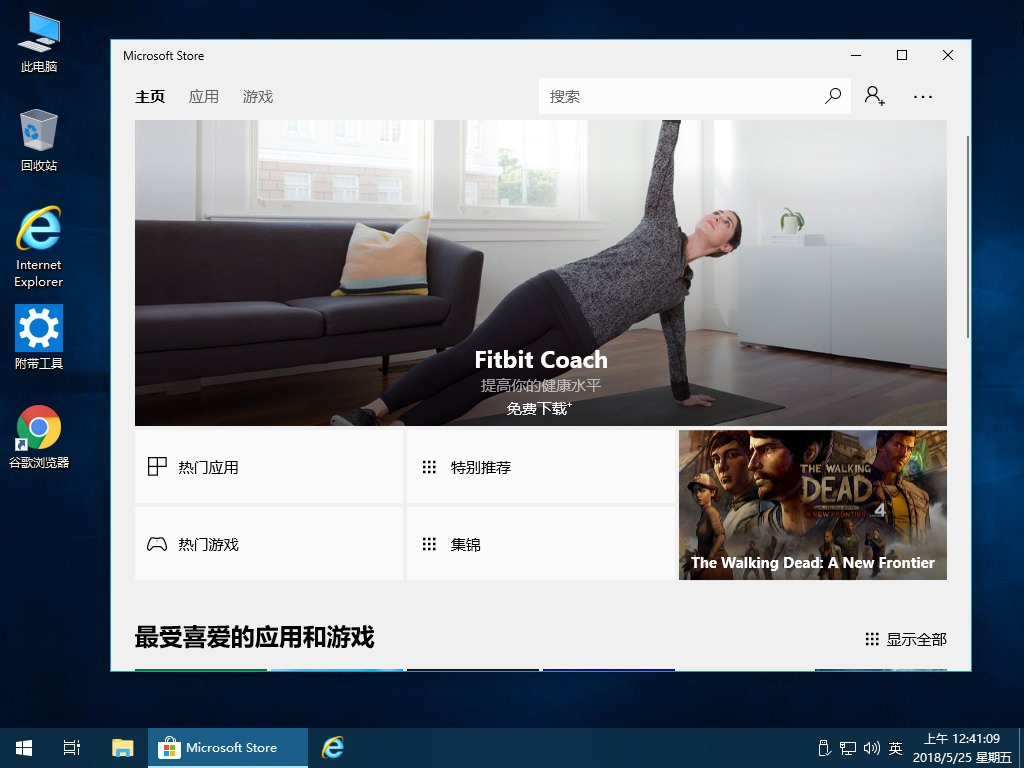The image size is (1024, 768).
Task: Click the magnifier search icon
Action: click(833, 97)
